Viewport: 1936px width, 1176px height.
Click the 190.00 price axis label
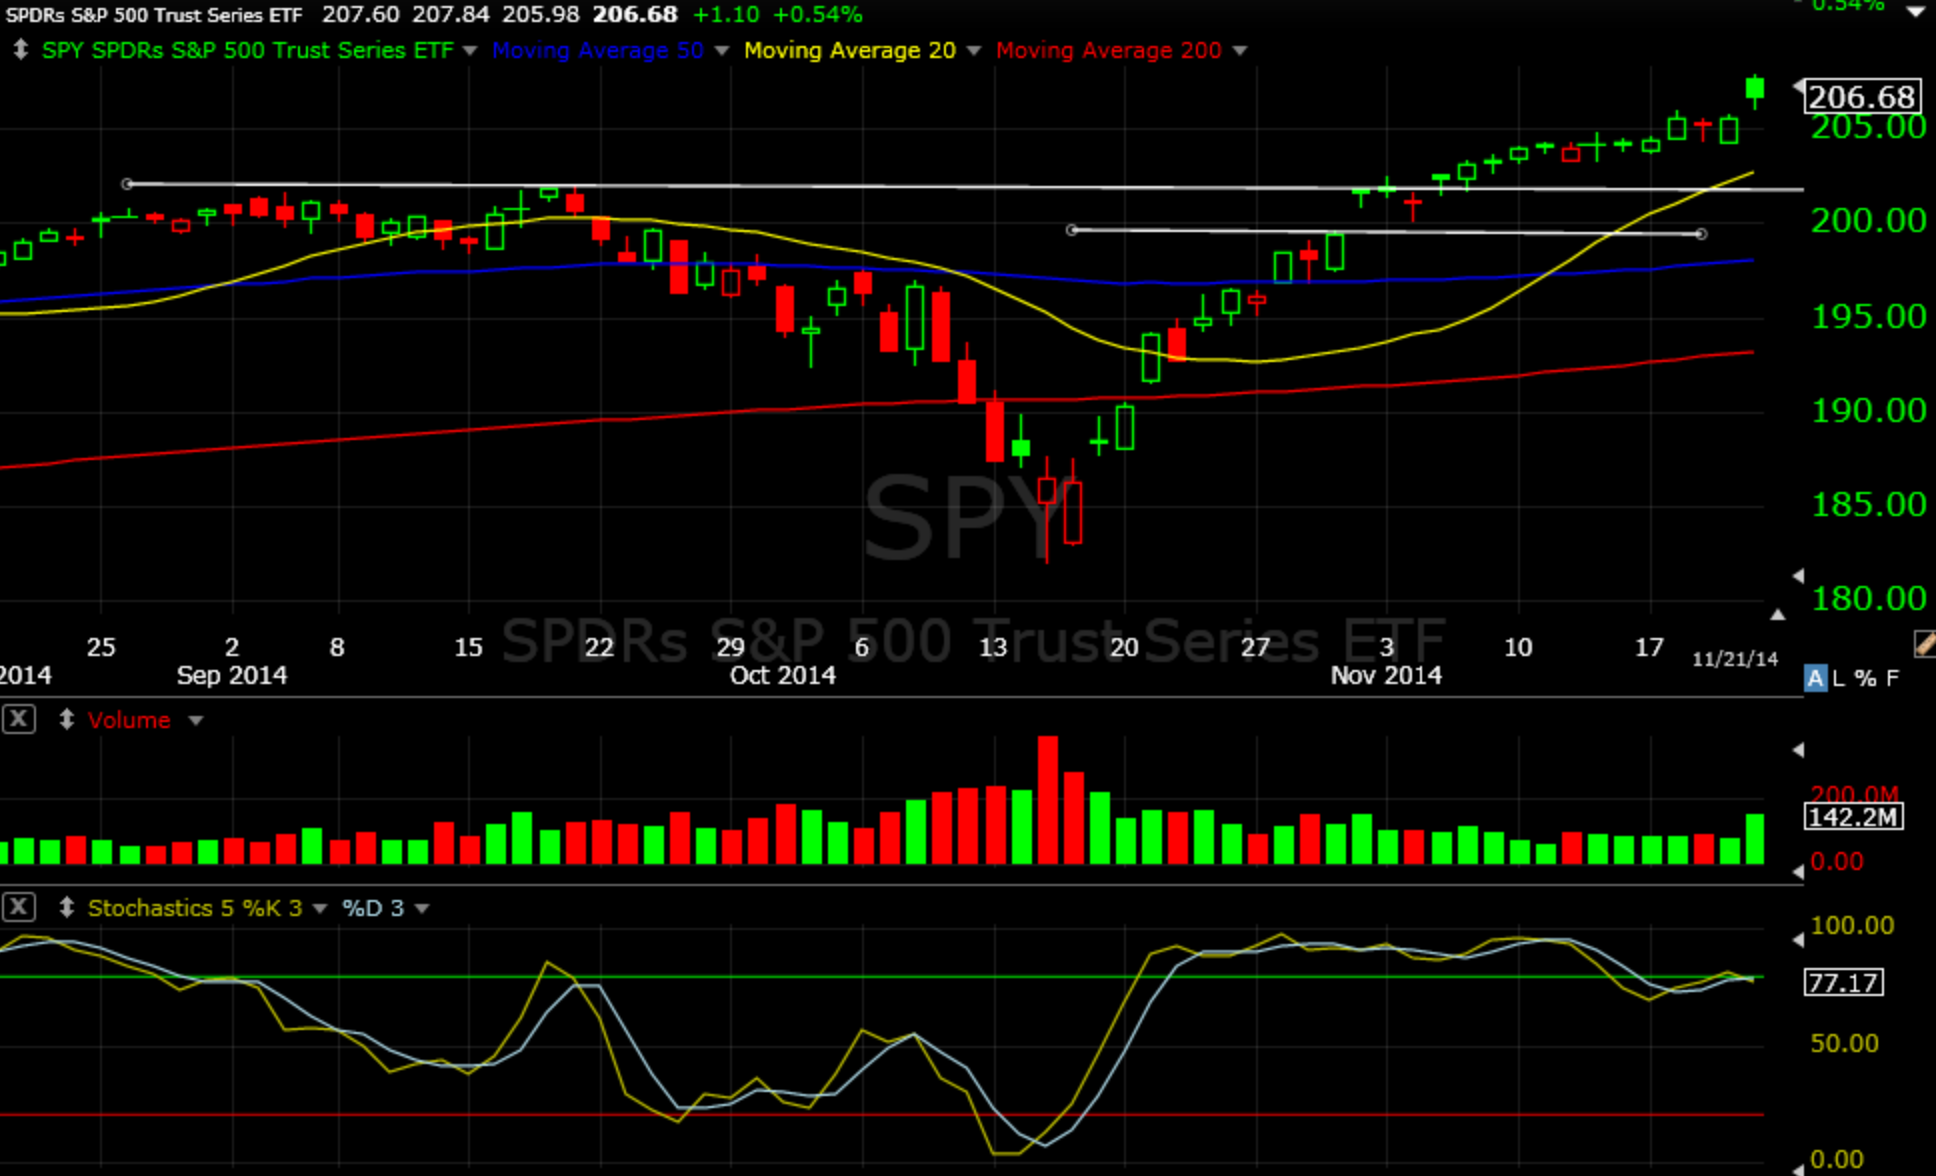point(1868,410)
